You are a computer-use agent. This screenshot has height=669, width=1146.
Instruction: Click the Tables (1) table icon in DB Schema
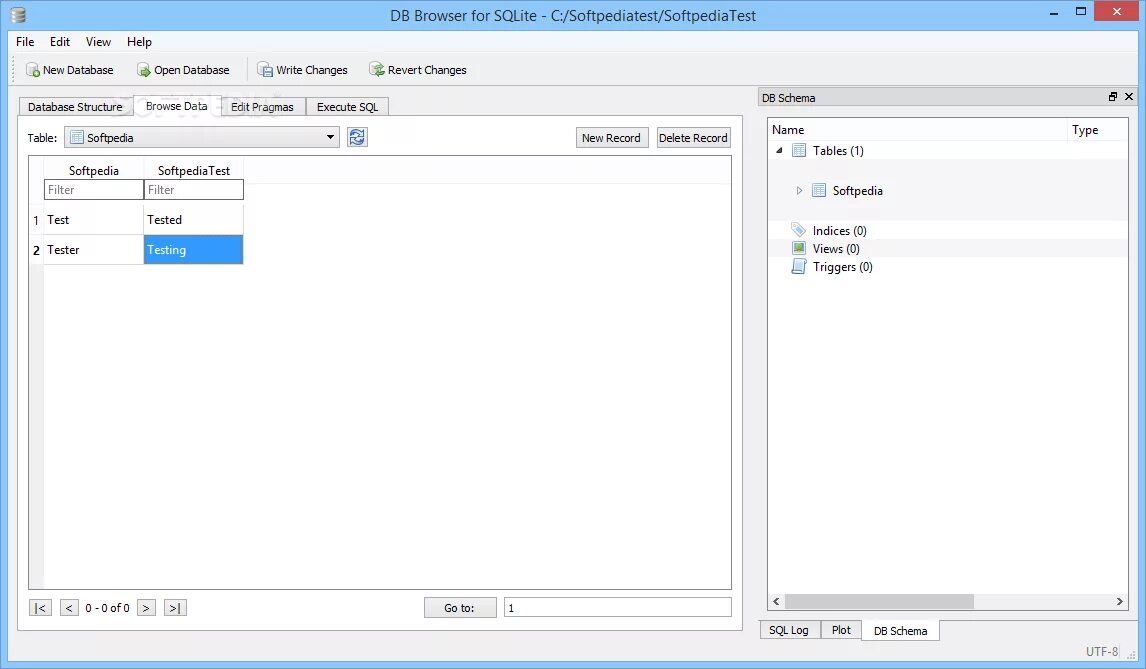click(x=800, y=151)
